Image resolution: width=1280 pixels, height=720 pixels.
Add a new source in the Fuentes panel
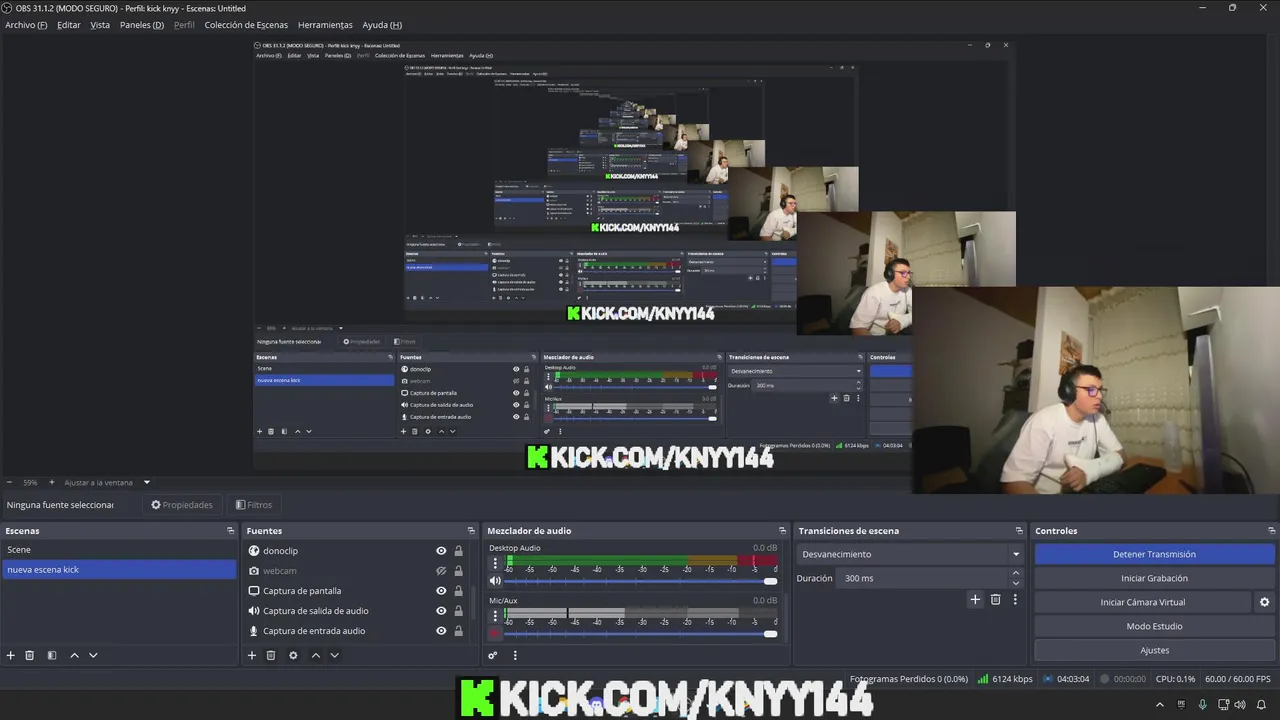[252, 655]
